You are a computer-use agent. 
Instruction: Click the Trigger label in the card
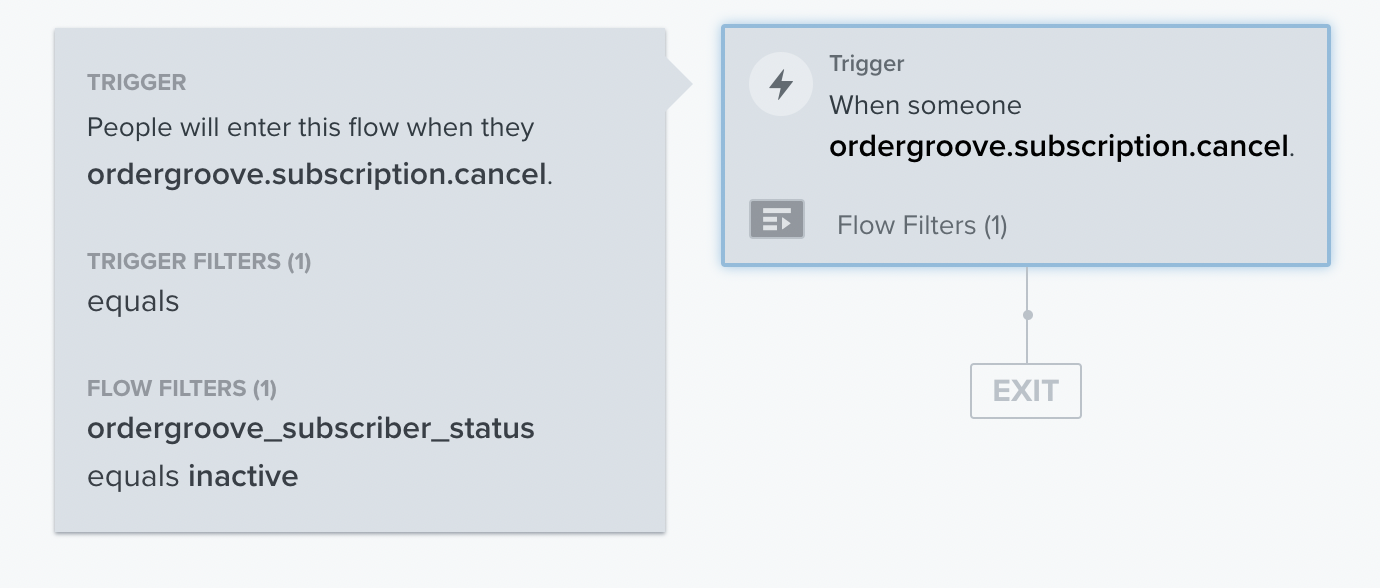click(866, 63)
